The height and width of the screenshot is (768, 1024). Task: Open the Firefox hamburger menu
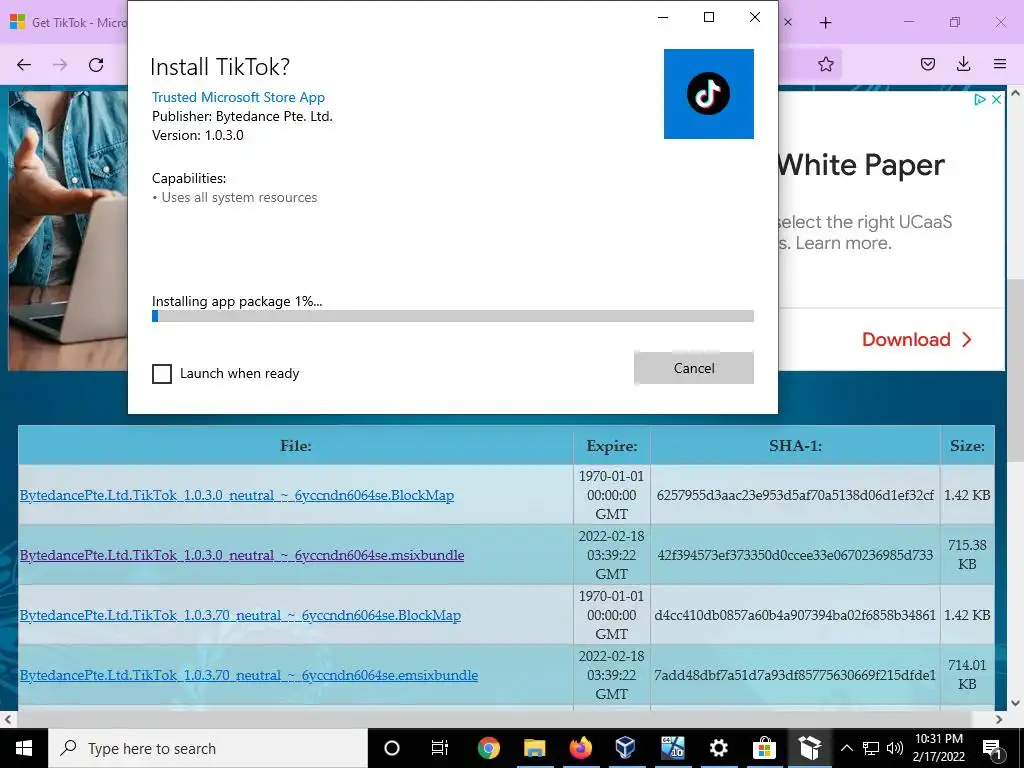pos(1000,64)
